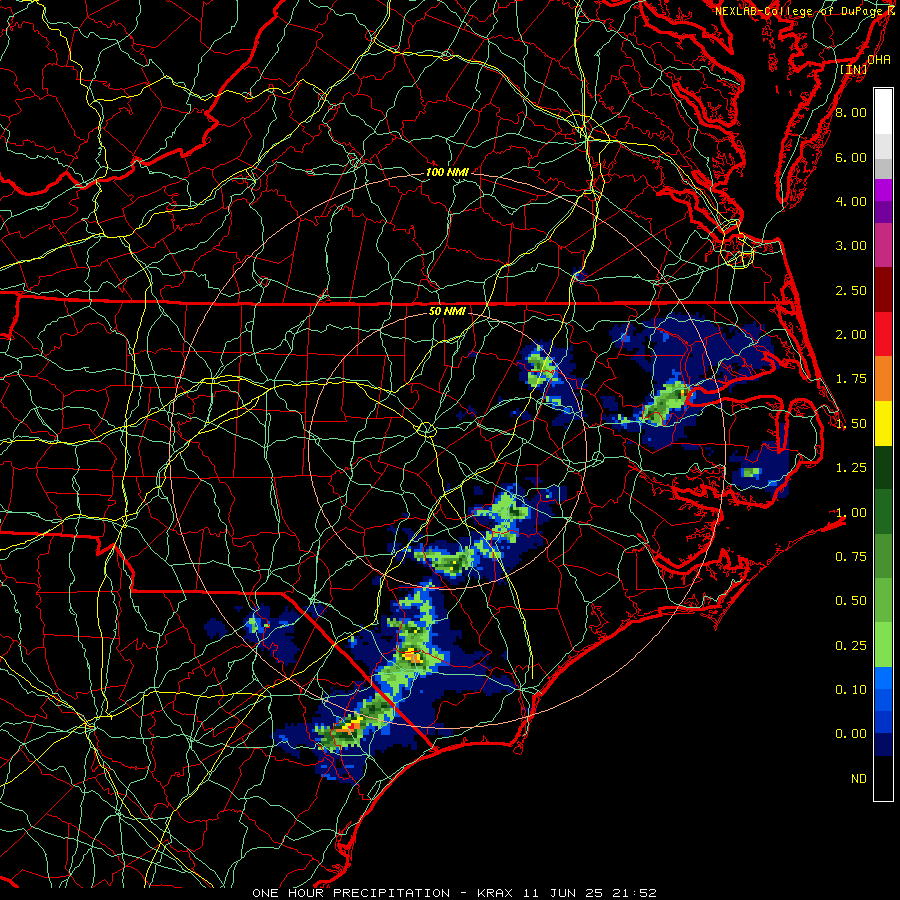Click the 2.50 scale label
The image size is (900, 900).
(851, 290)
